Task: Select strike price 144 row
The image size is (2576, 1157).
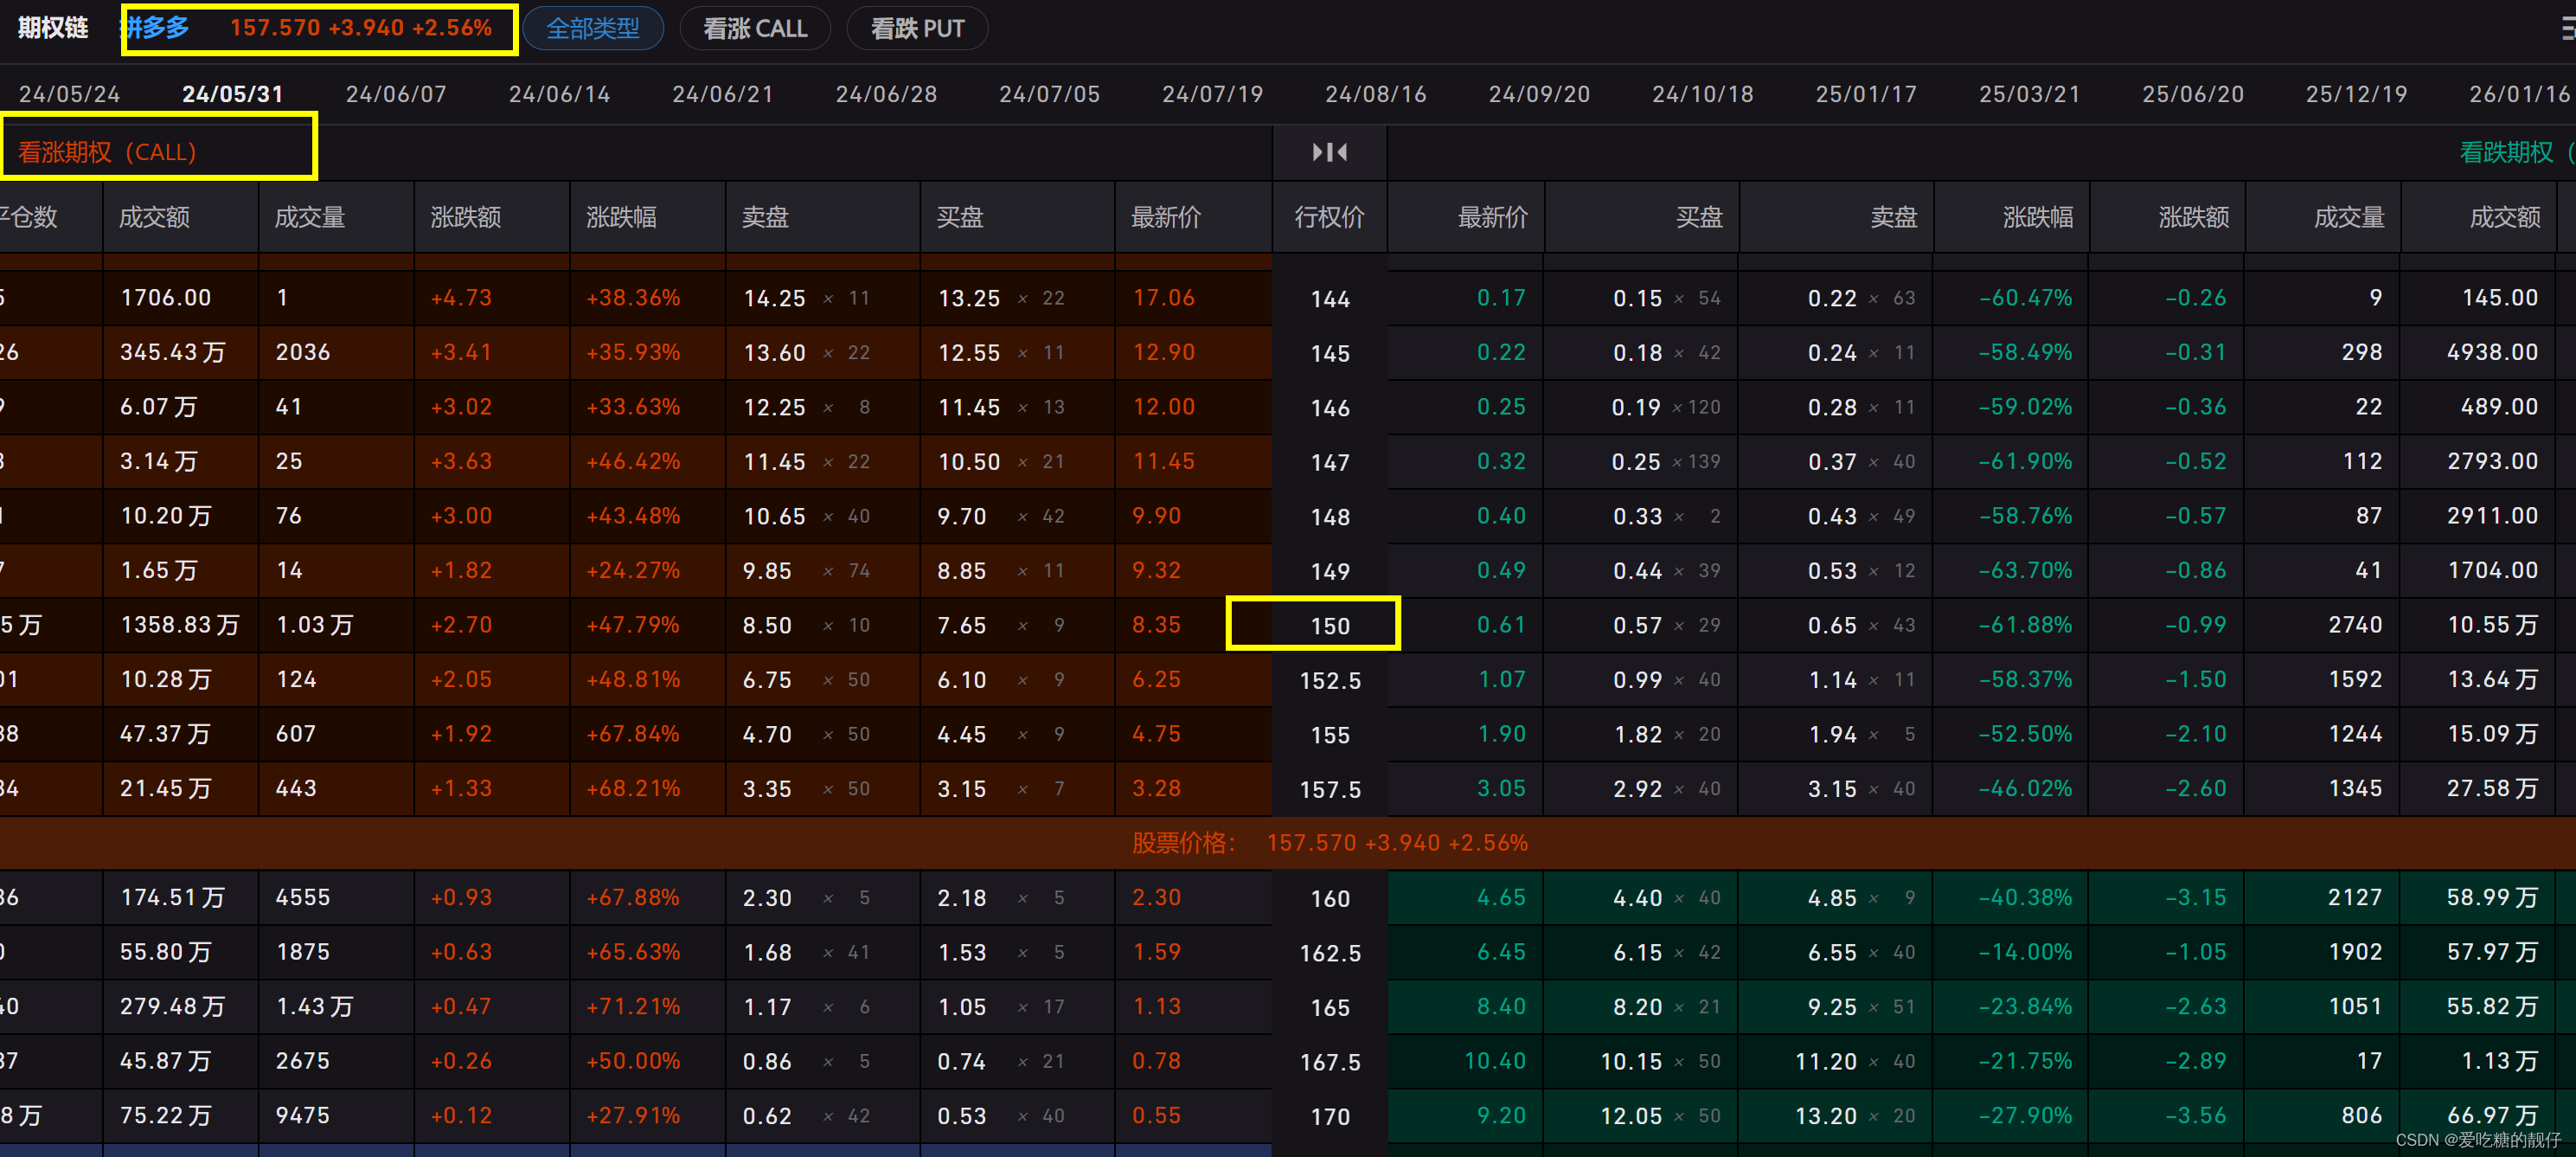Action: (1330, 299)
